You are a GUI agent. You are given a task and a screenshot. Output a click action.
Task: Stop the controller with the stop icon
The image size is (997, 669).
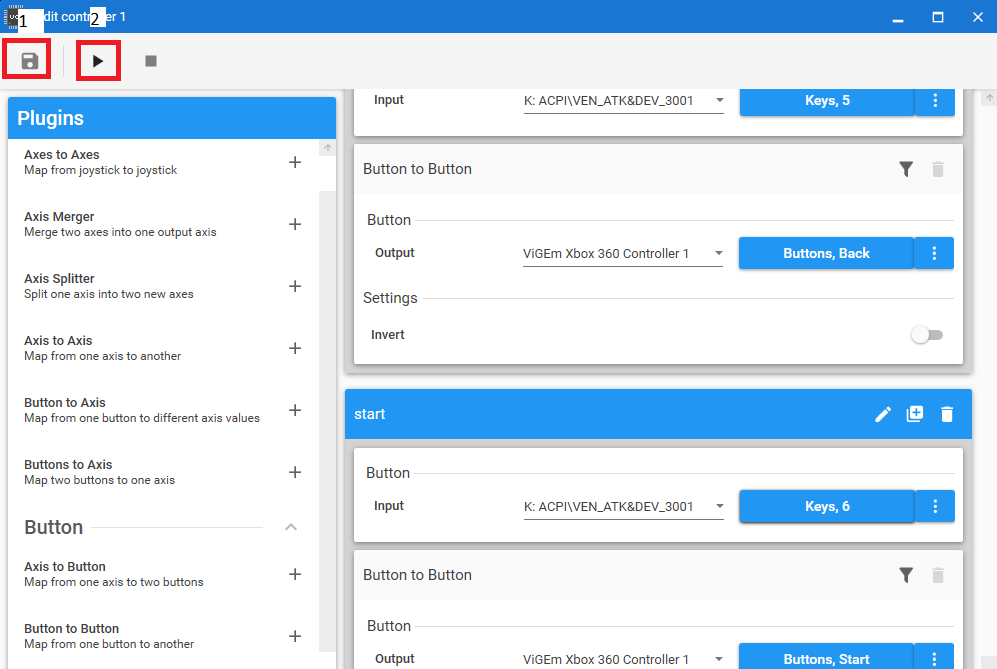(x=151, y=61)
